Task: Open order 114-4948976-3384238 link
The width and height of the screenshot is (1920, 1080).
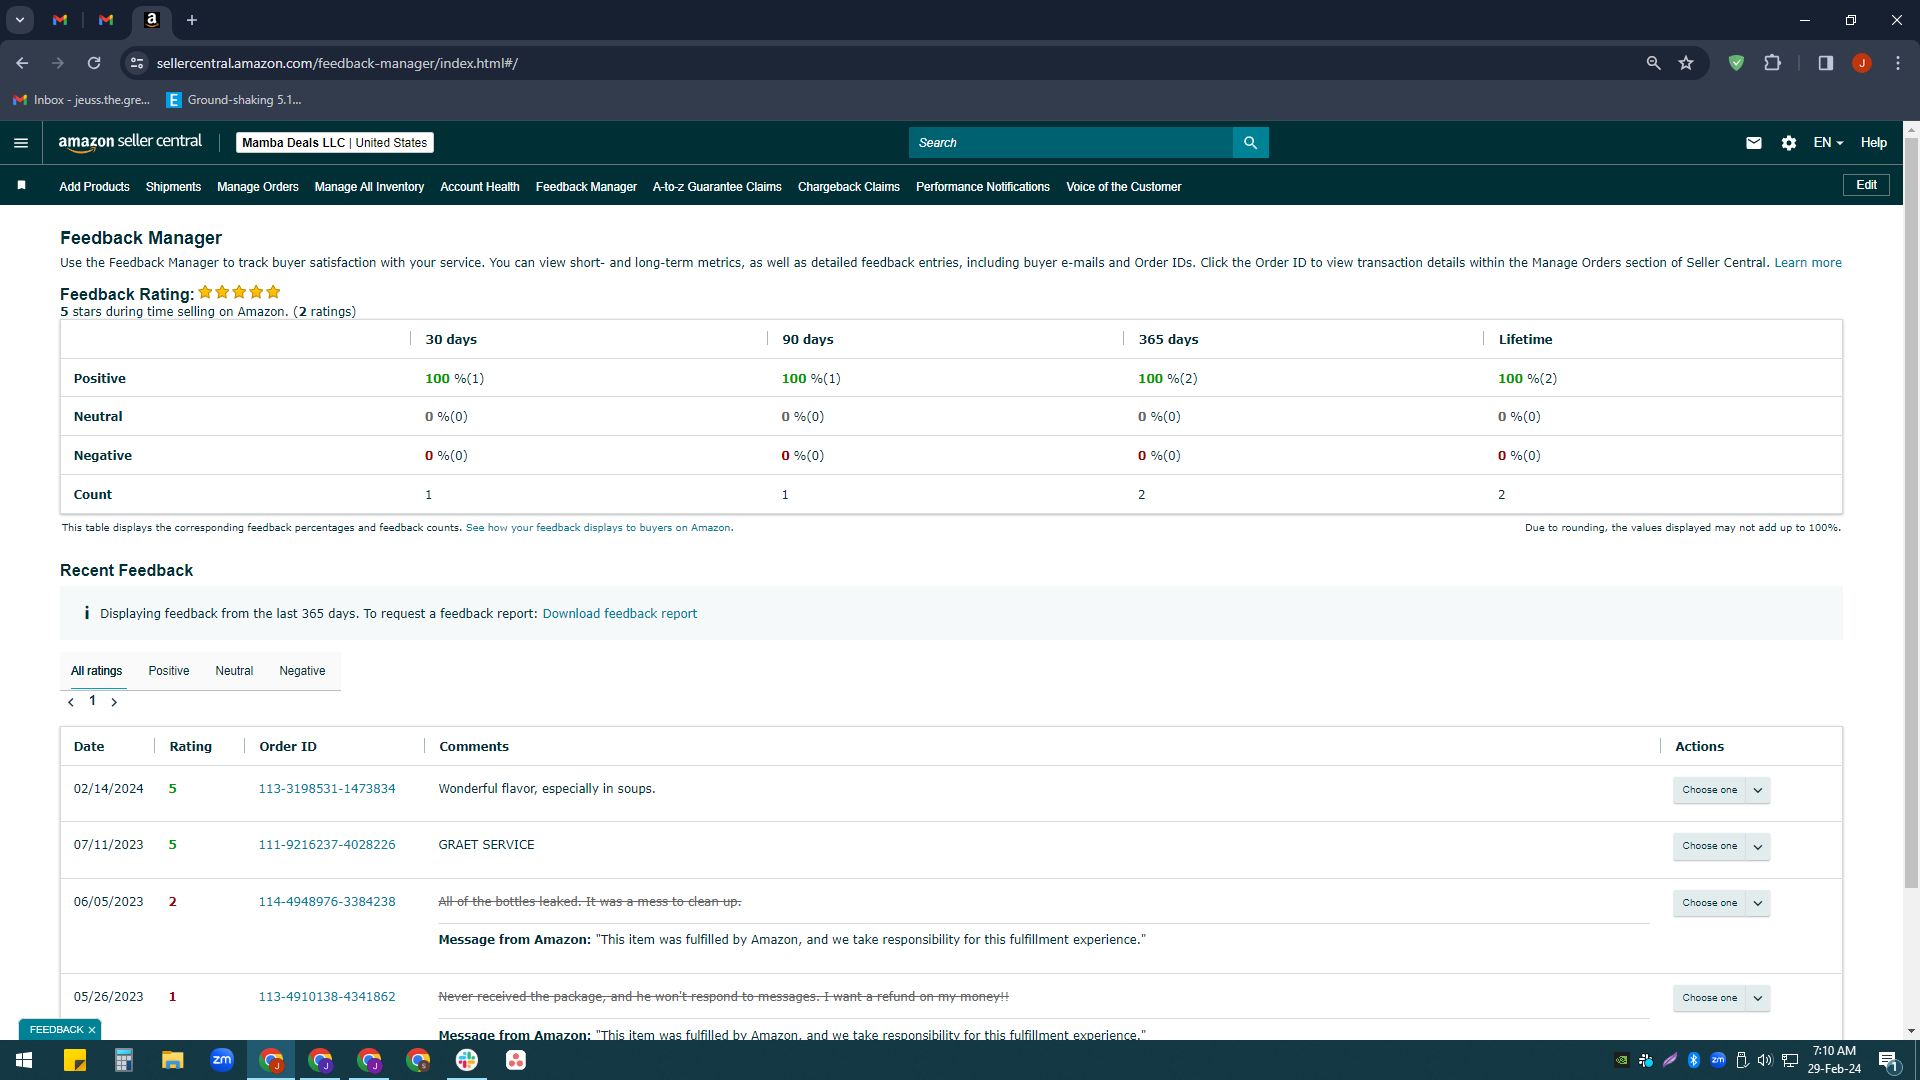Action: 327,902
